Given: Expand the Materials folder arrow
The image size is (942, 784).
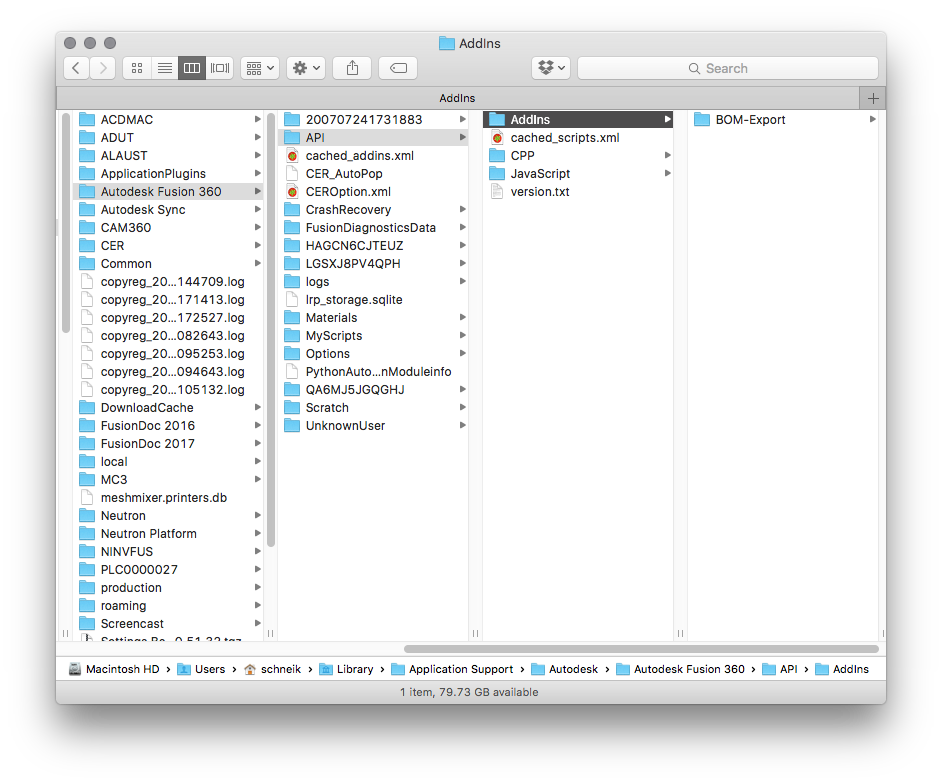Looking at the screenshot, I should coord(463,318).
